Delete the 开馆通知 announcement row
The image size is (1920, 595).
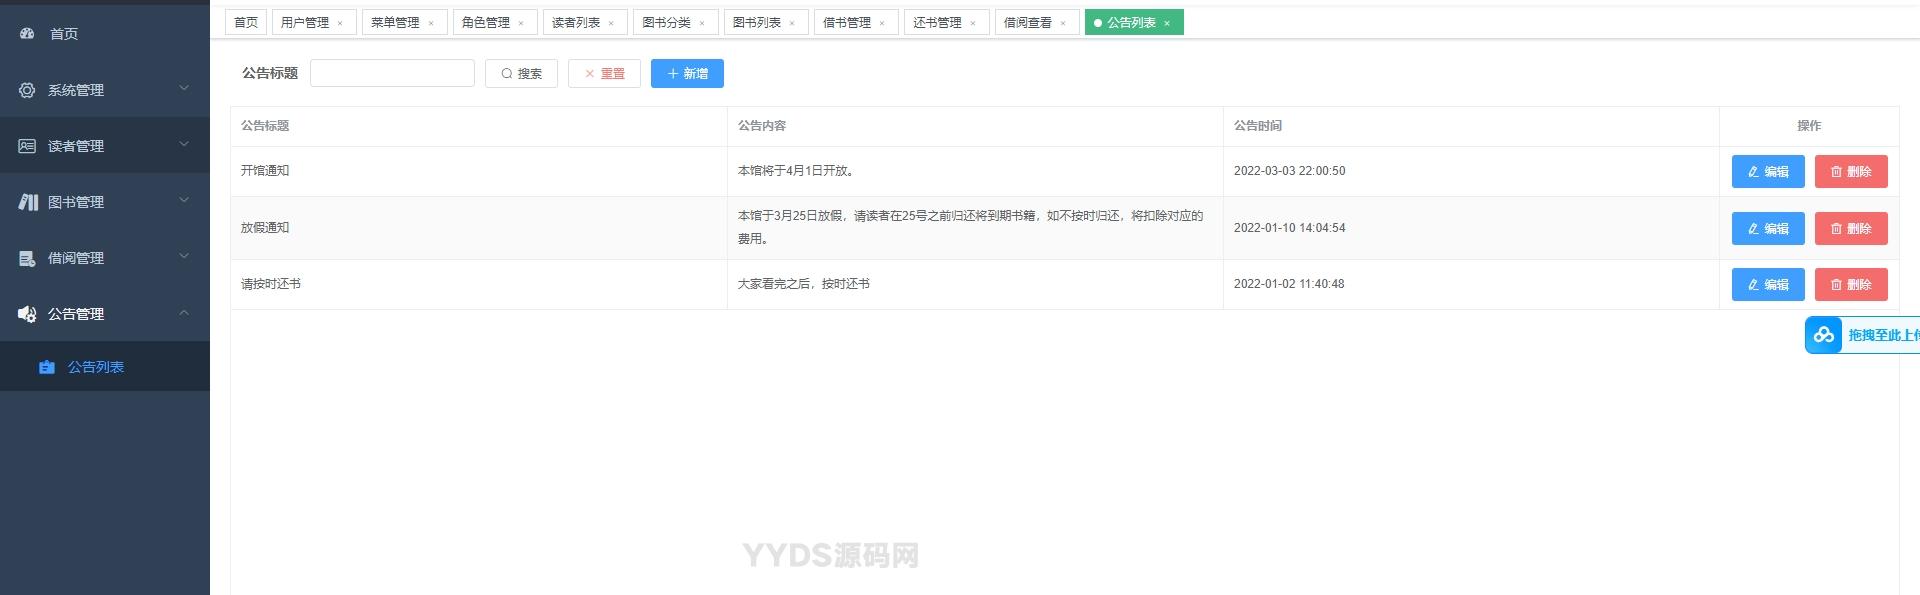[x=1850, y=171]
